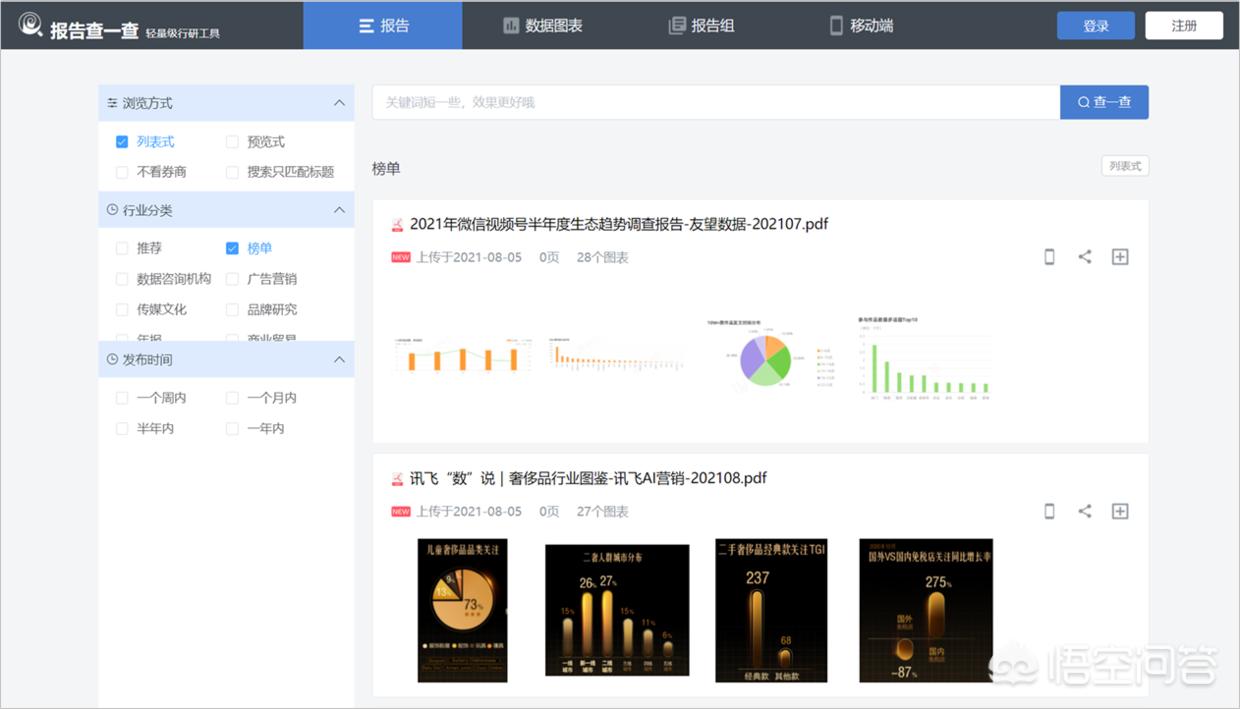Open the 报告 tab

(383, 25)
